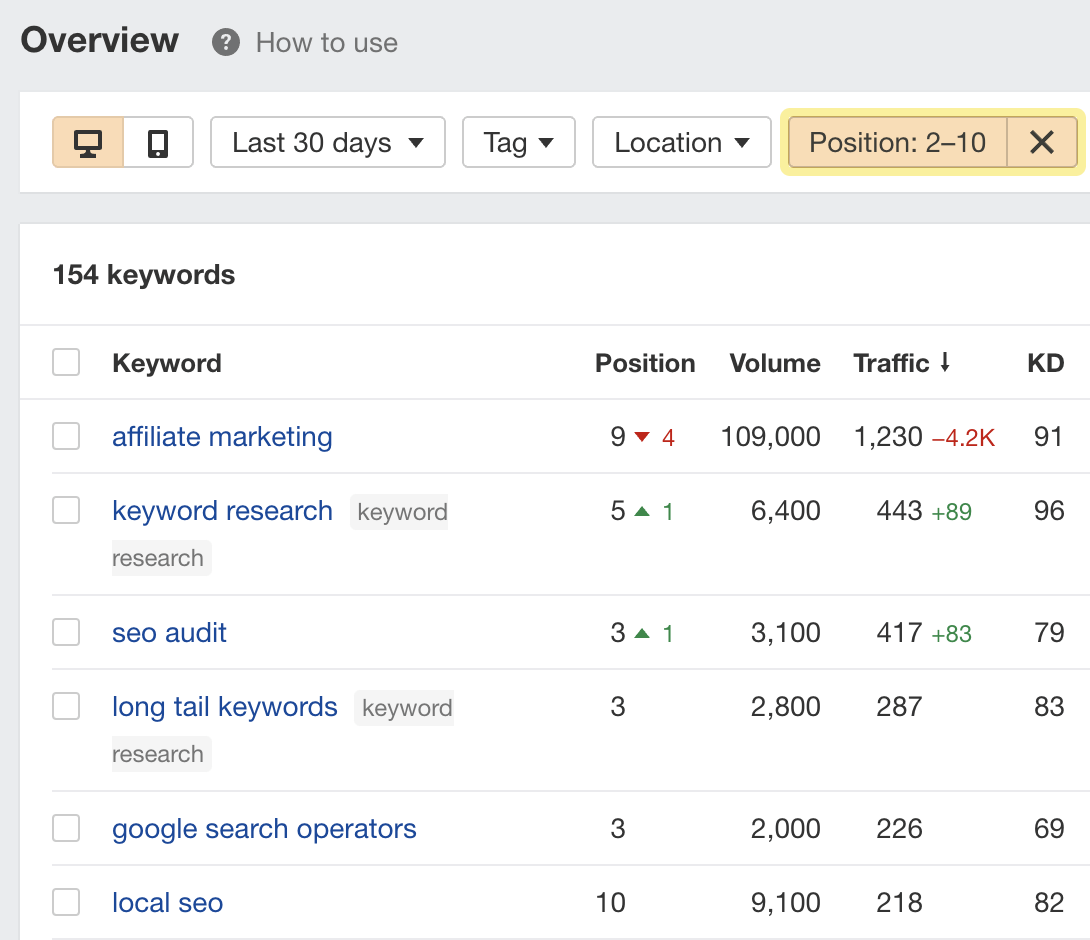Select the affiliate marketing row checkbox

coord(66,437)
